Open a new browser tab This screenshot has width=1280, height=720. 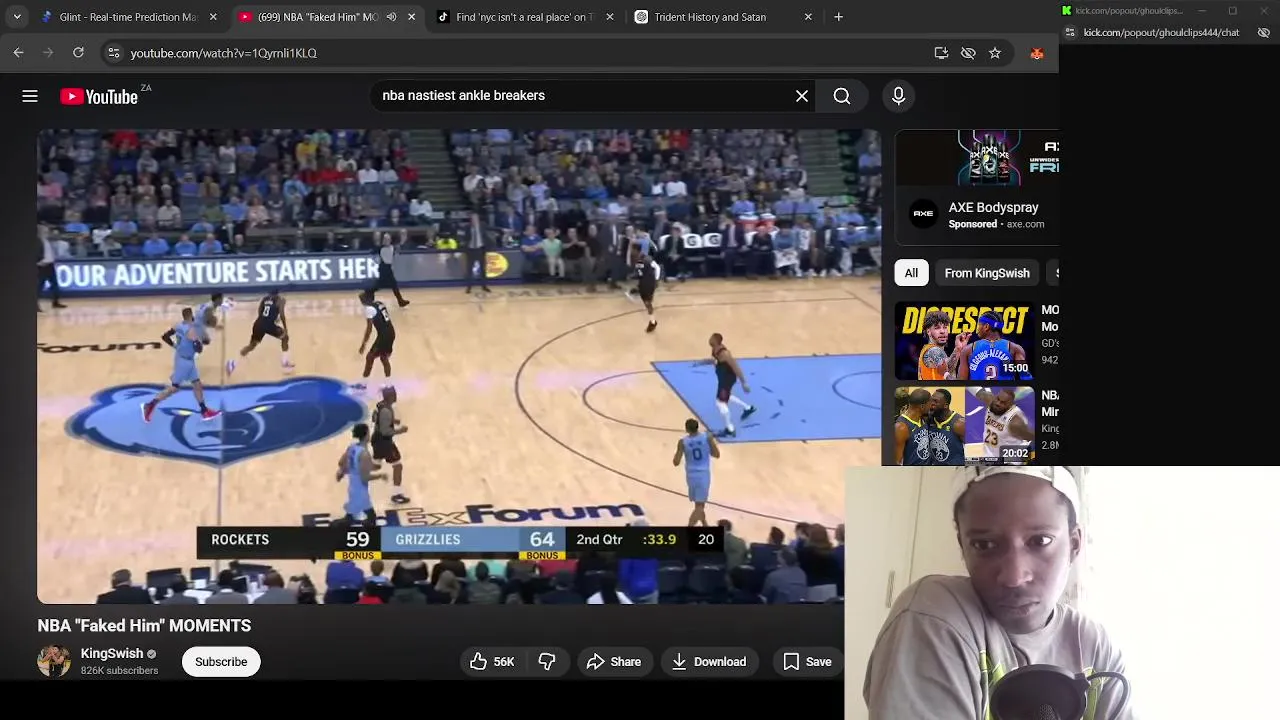[839, 17]
